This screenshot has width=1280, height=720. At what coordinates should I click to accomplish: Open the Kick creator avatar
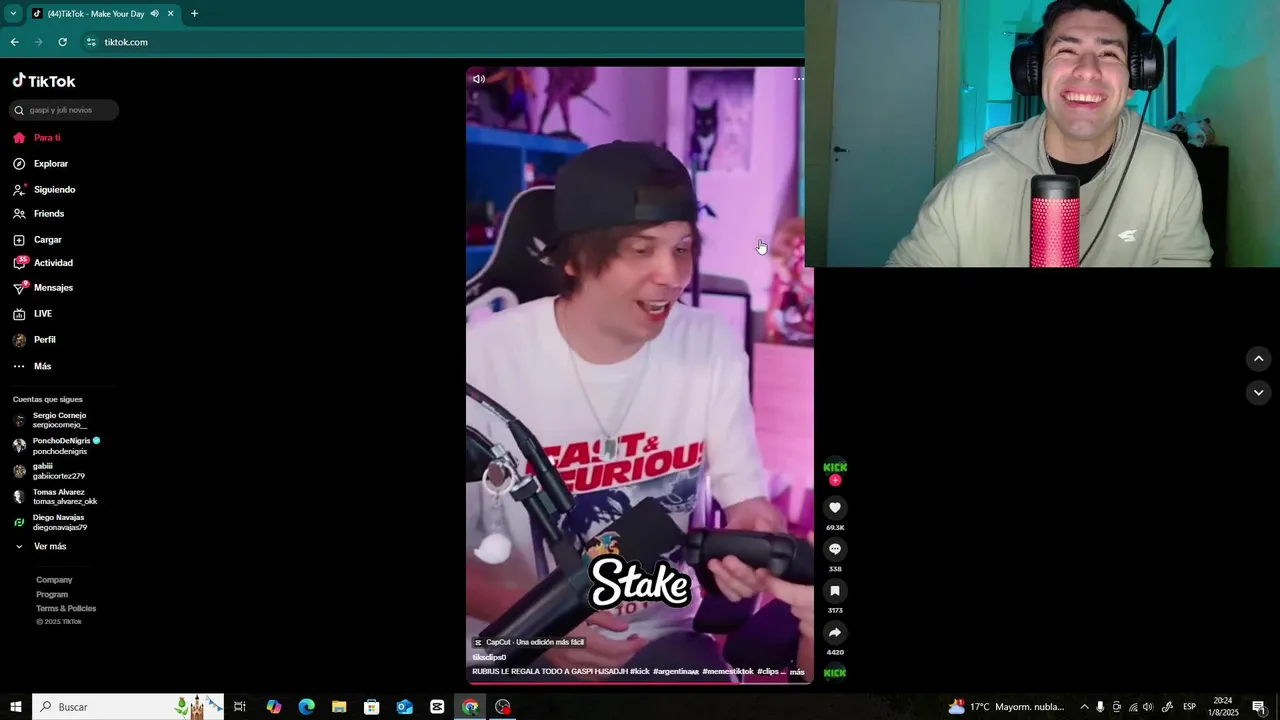[835, 467]
